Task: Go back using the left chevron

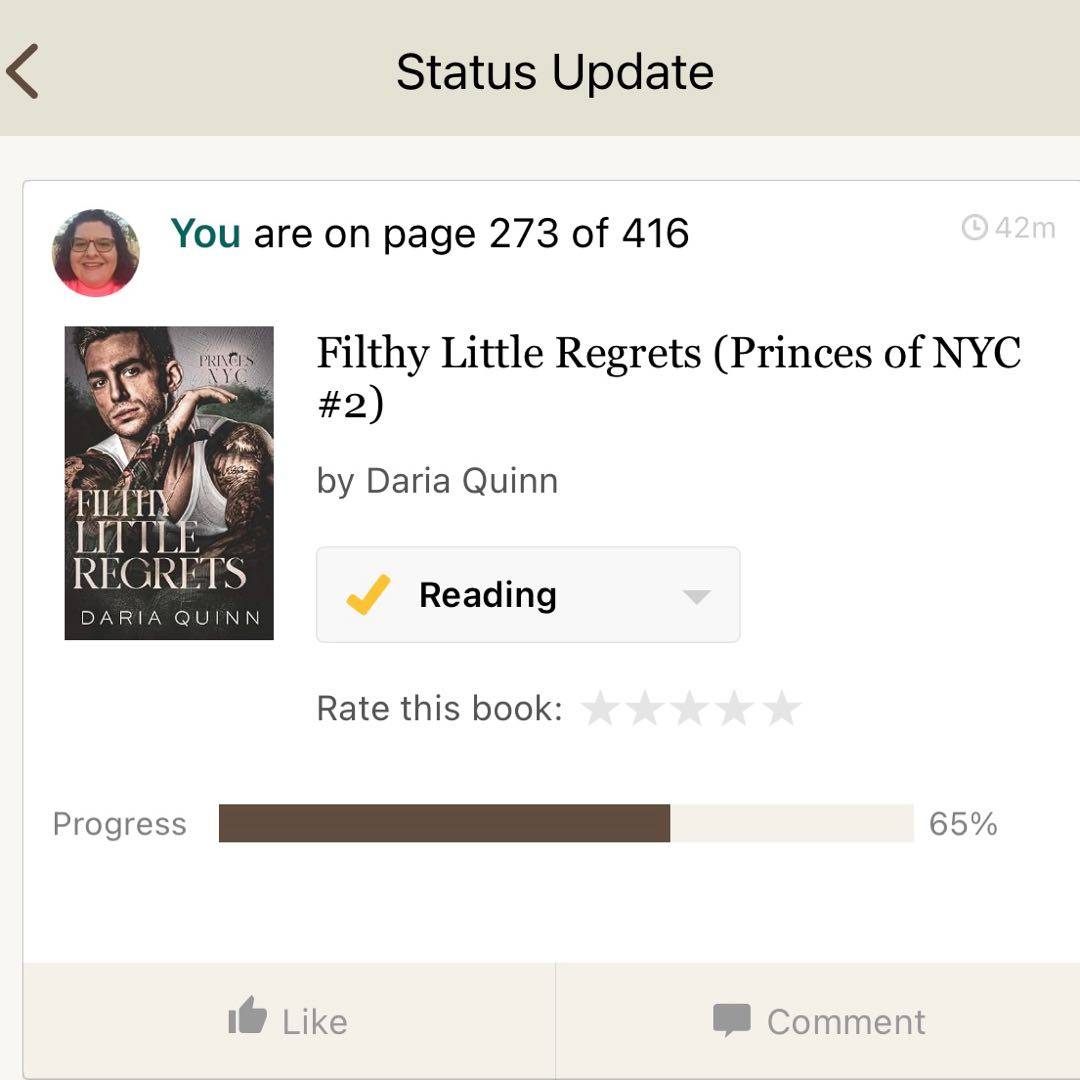Action: (23, 72)
